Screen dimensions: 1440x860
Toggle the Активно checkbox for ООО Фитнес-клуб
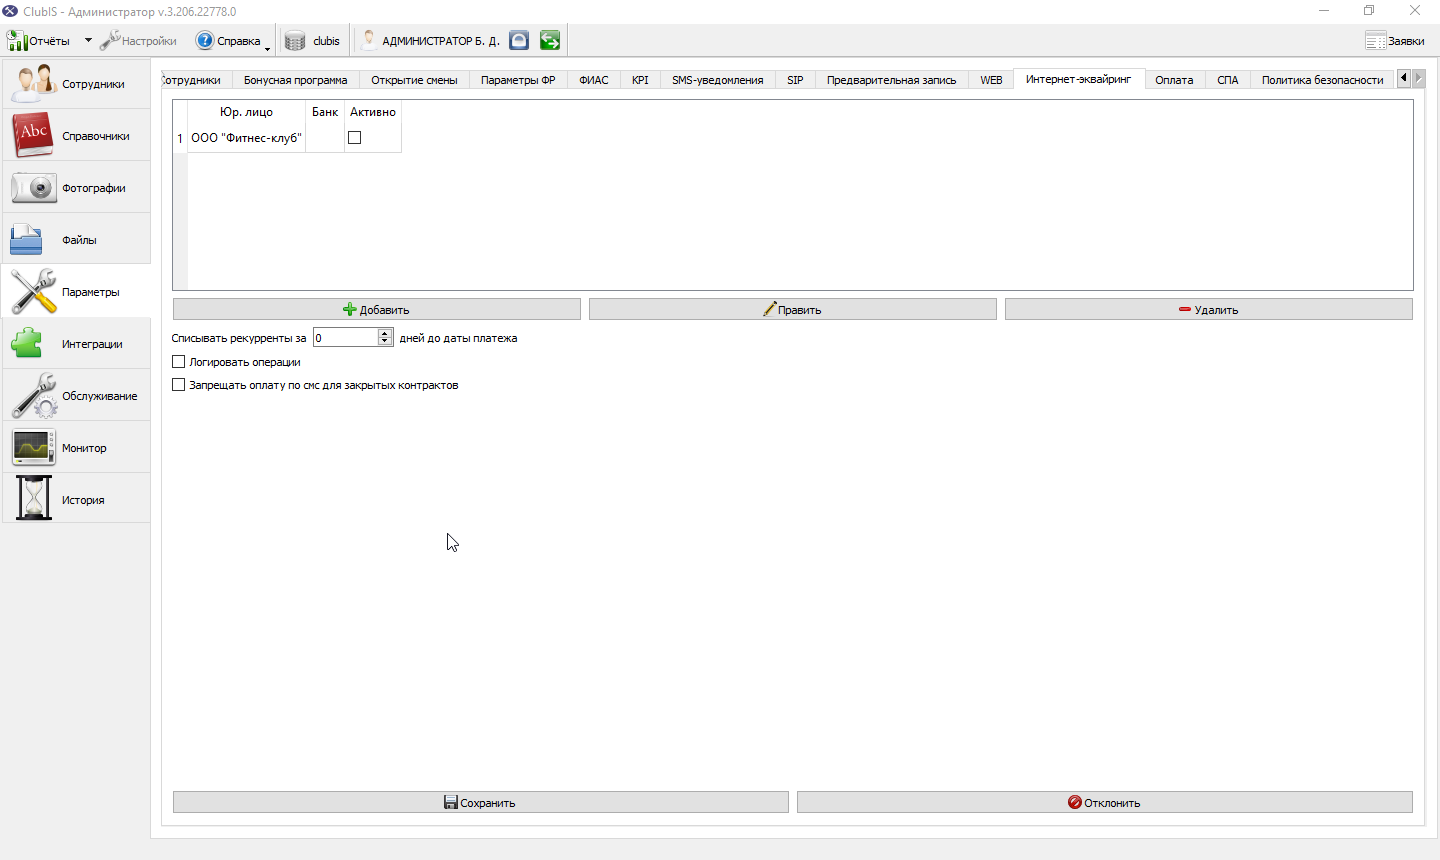pos(354,138)
